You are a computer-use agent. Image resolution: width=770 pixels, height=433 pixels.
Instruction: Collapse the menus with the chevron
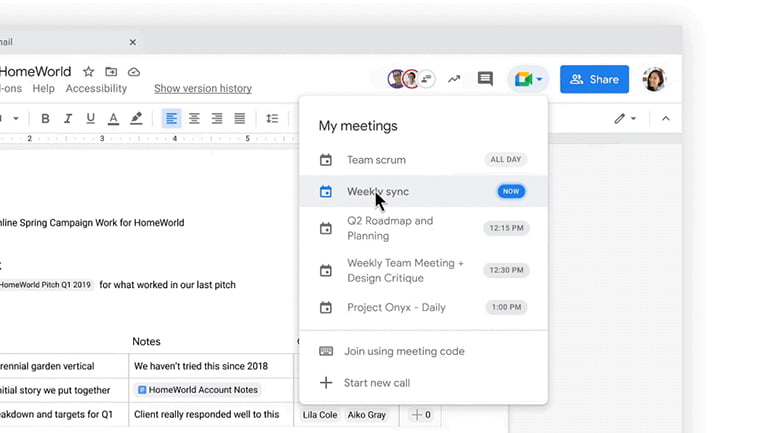point(665,118)
